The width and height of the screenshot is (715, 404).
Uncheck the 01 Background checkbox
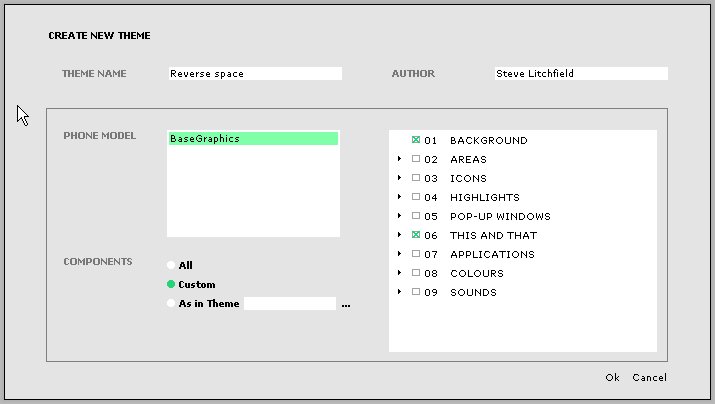coord(416,140)
